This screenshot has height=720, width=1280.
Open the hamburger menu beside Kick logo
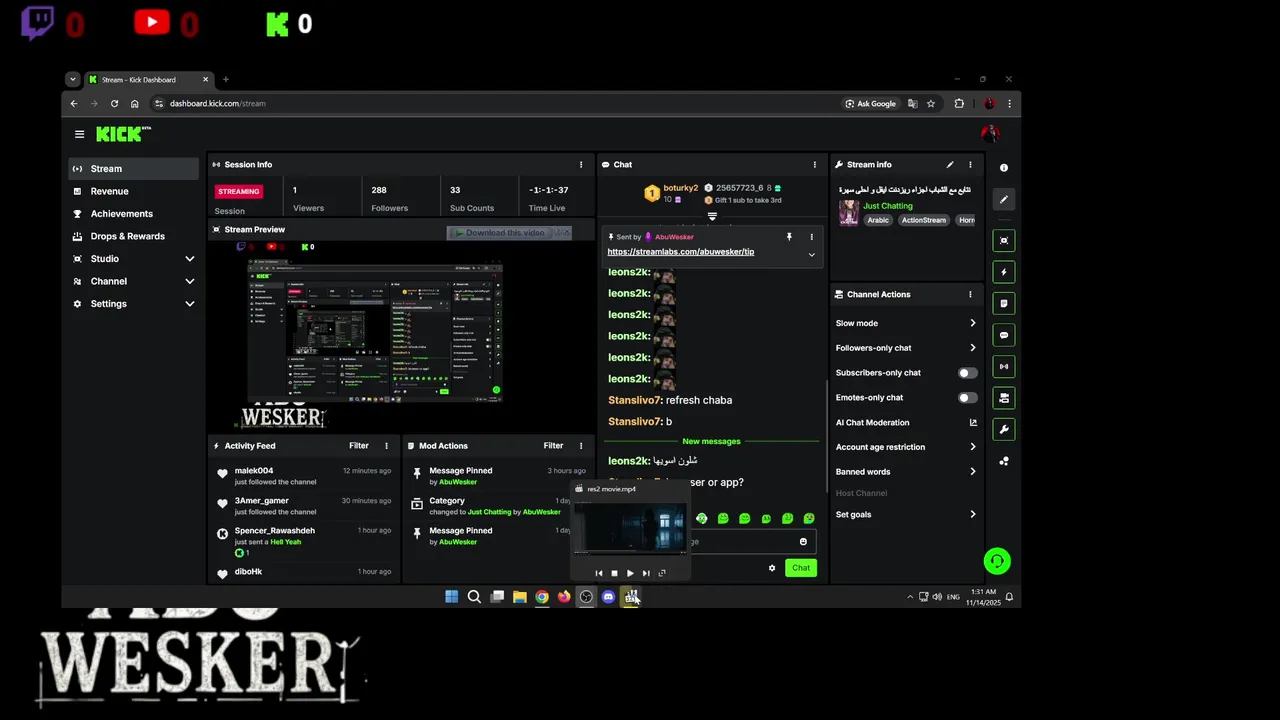[79, 134]
